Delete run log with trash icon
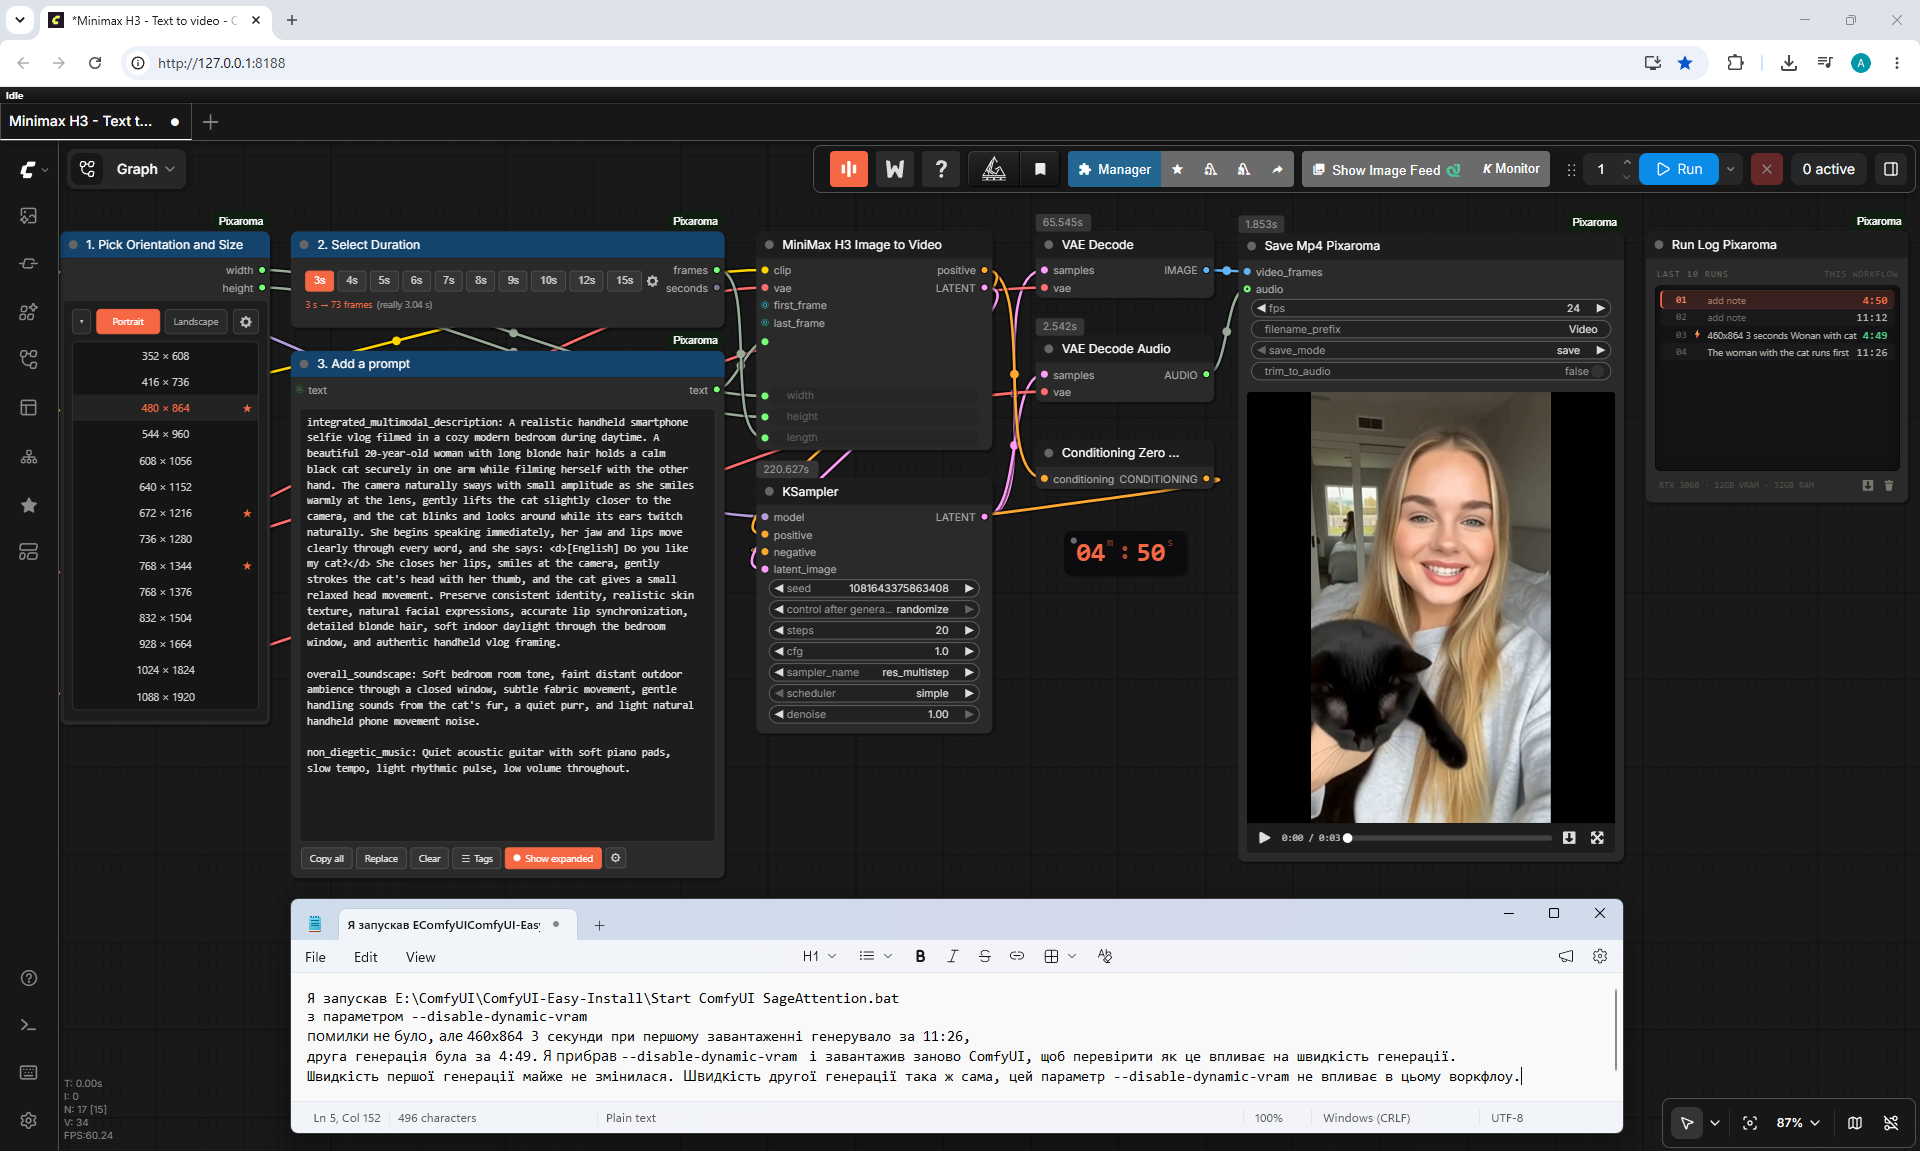 (1889, 485)
